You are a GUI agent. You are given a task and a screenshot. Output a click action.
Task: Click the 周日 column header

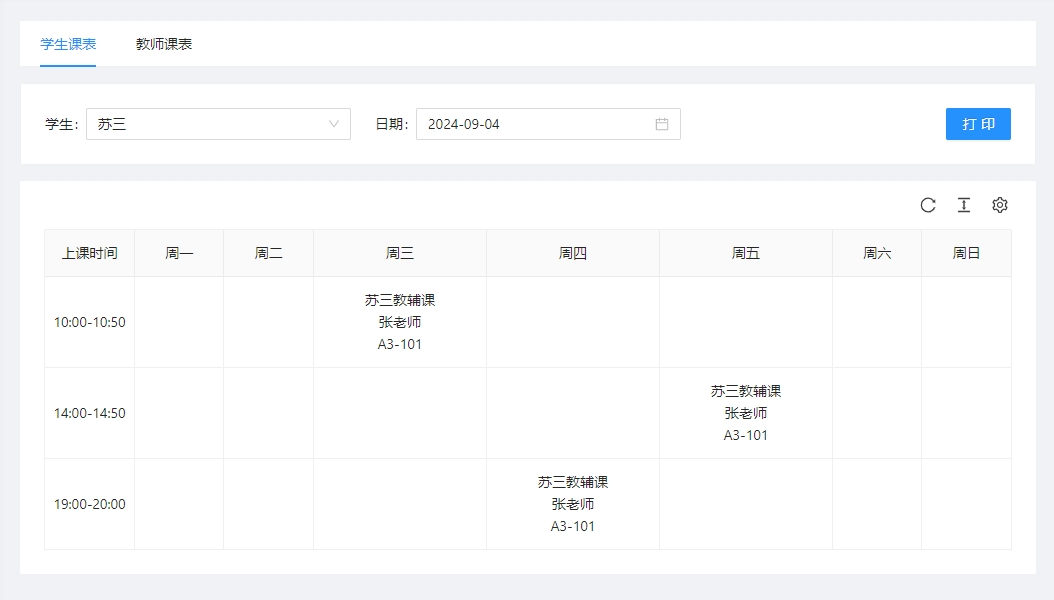tap(966, 254)
